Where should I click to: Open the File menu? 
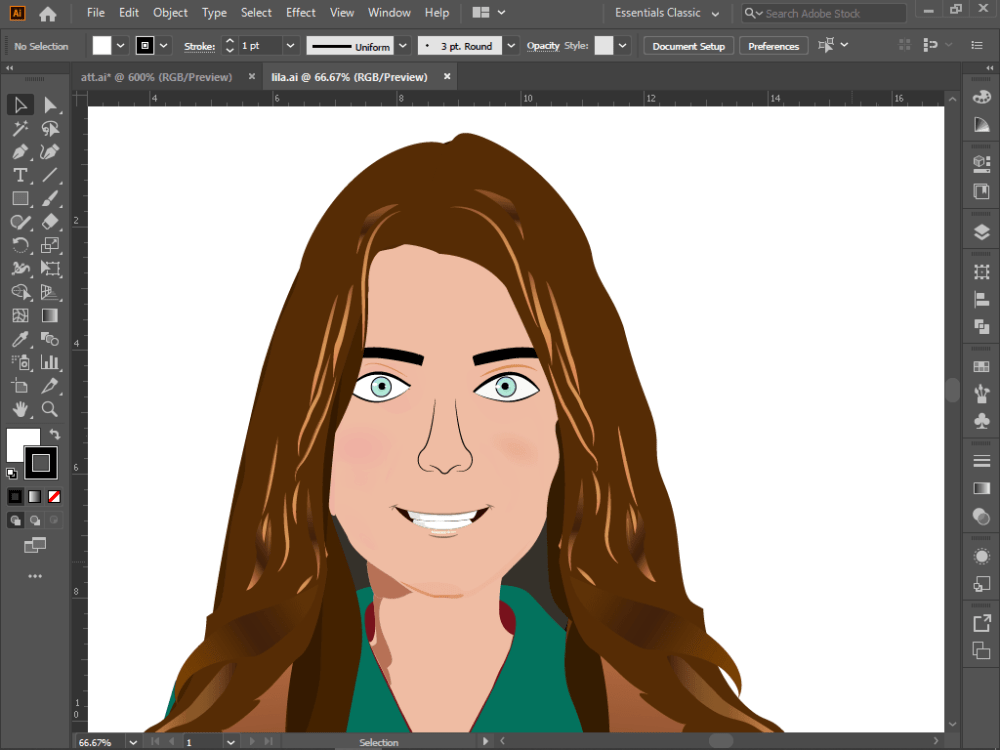point(96,13)
